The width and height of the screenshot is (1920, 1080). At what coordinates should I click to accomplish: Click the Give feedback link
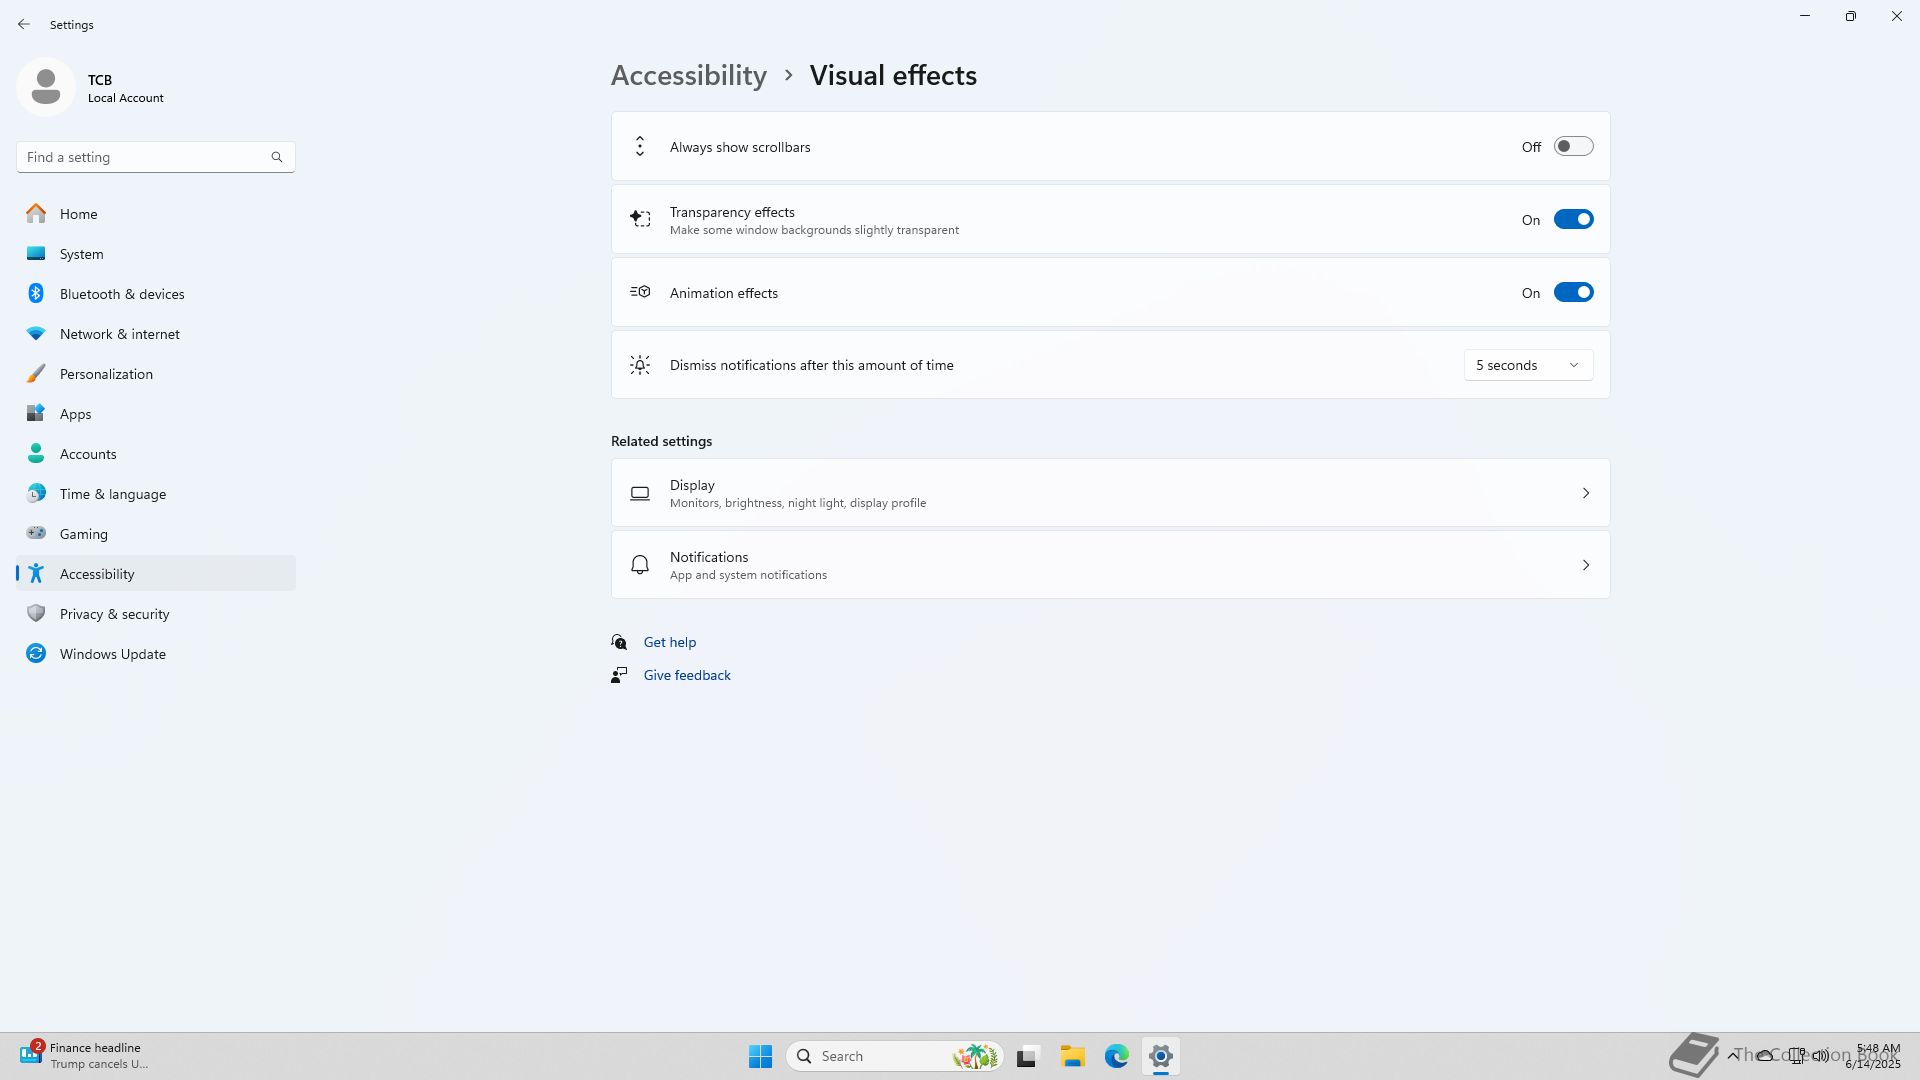click(x=686, y=675)
